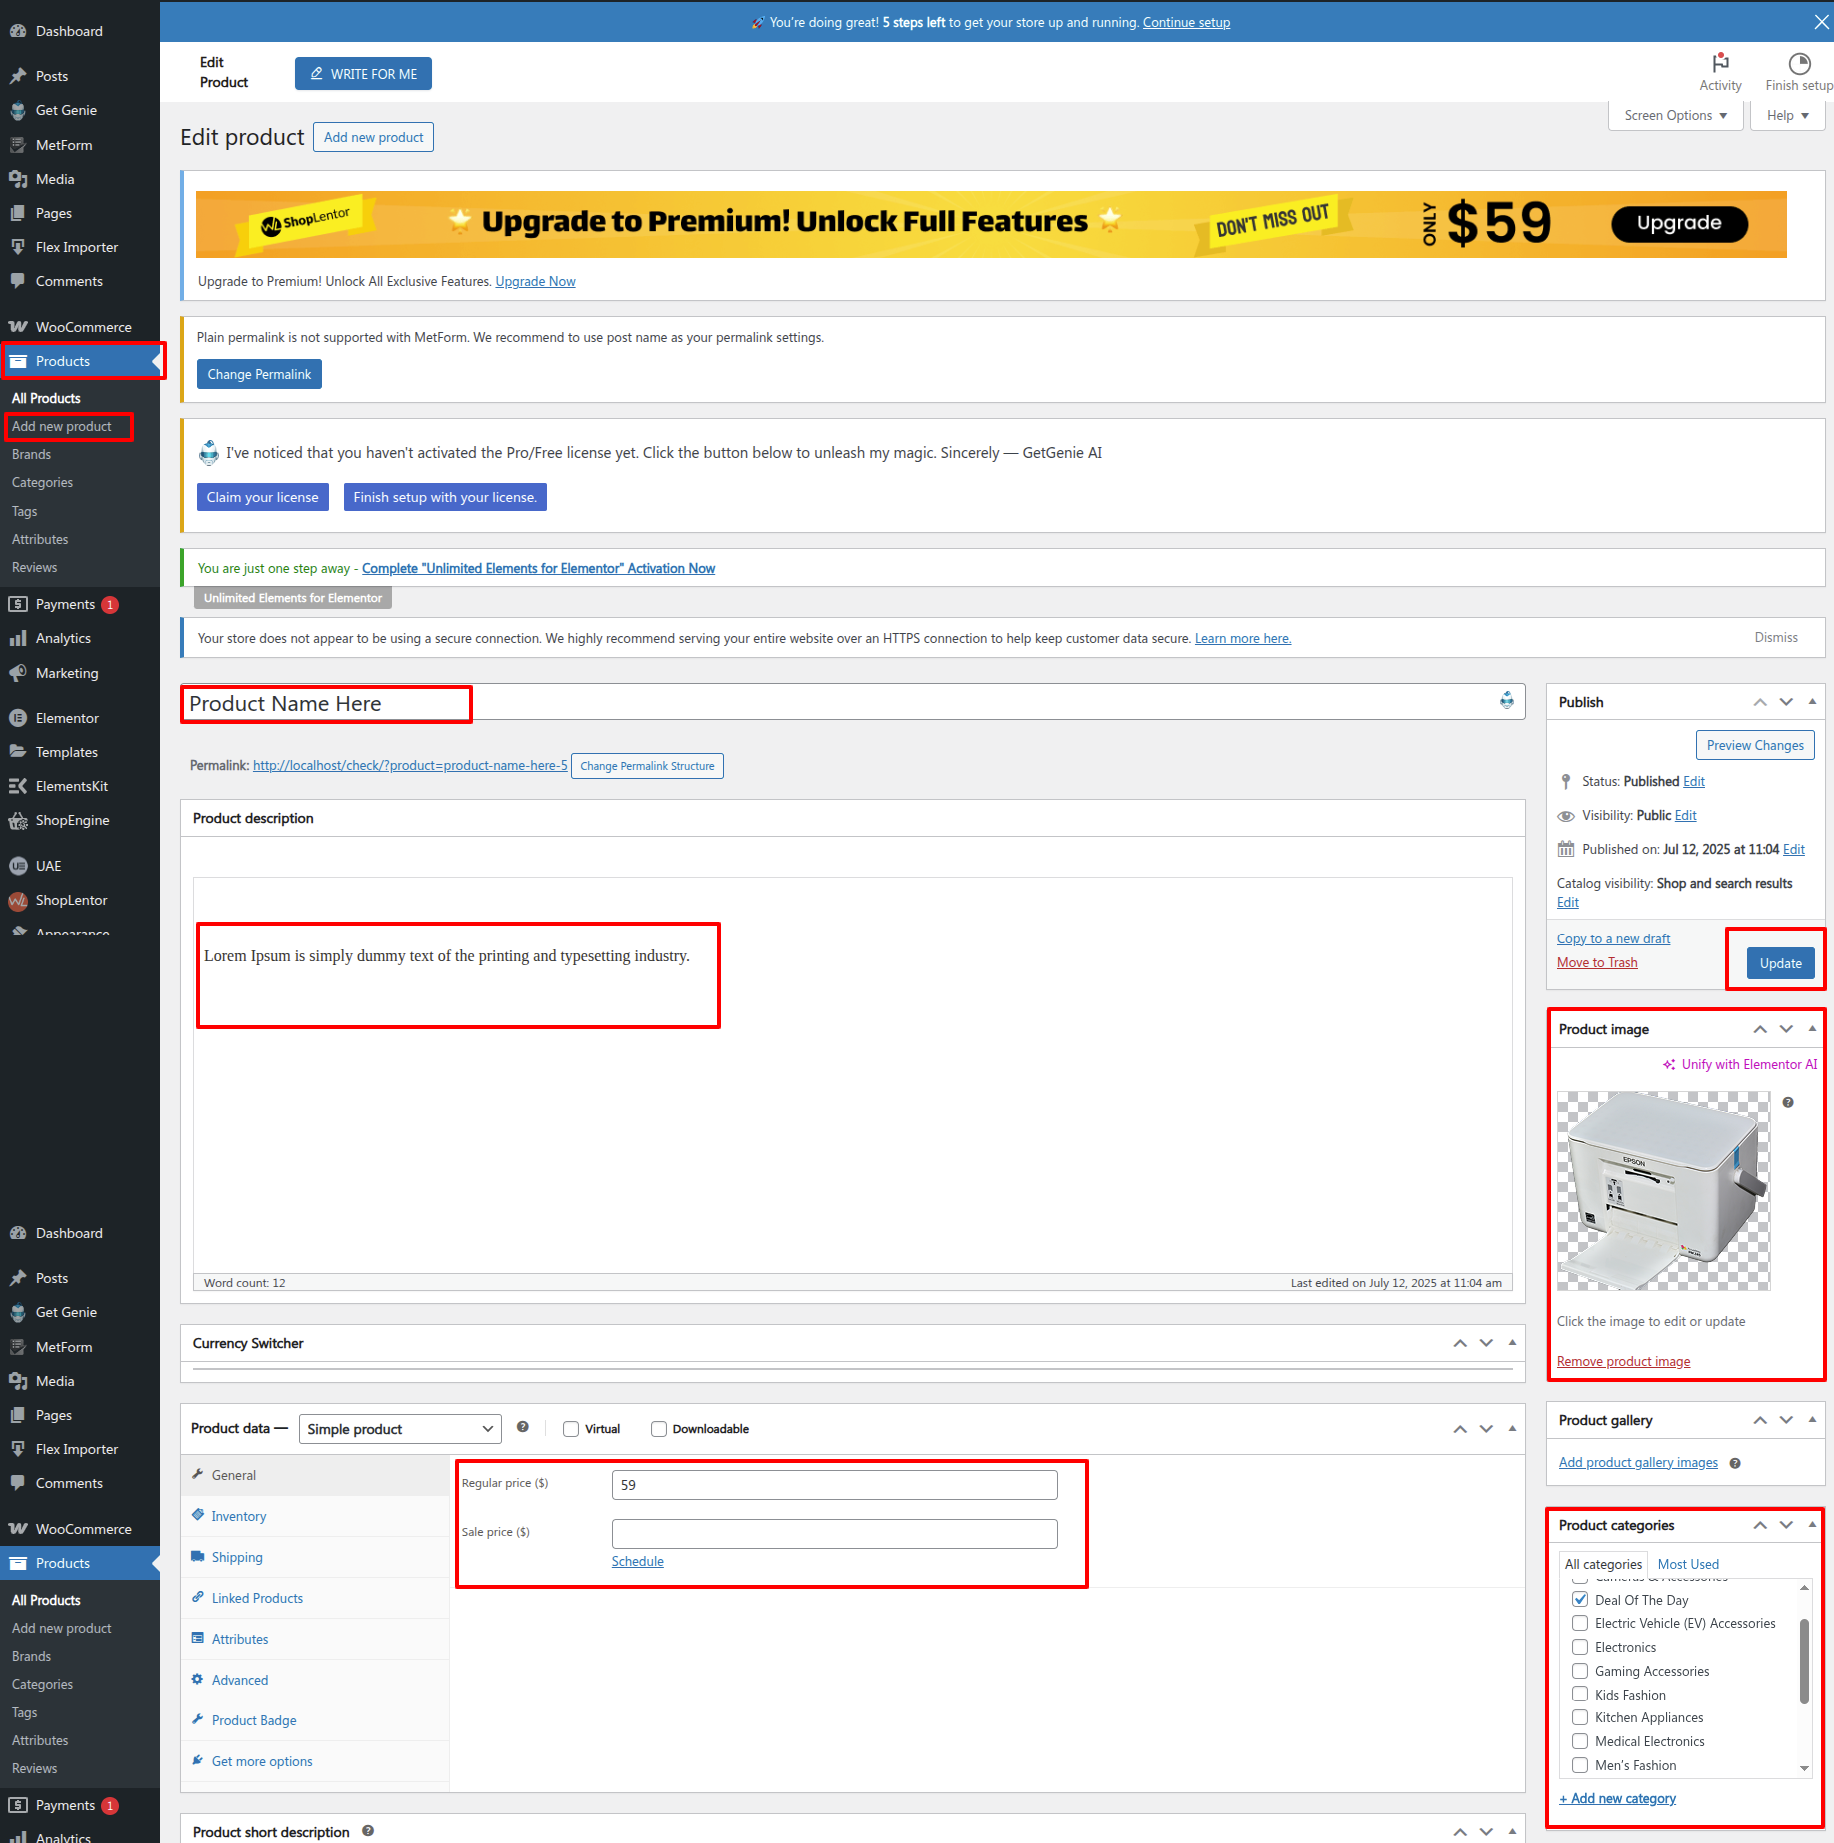Open the Marketing menu icon

(18, 673)
